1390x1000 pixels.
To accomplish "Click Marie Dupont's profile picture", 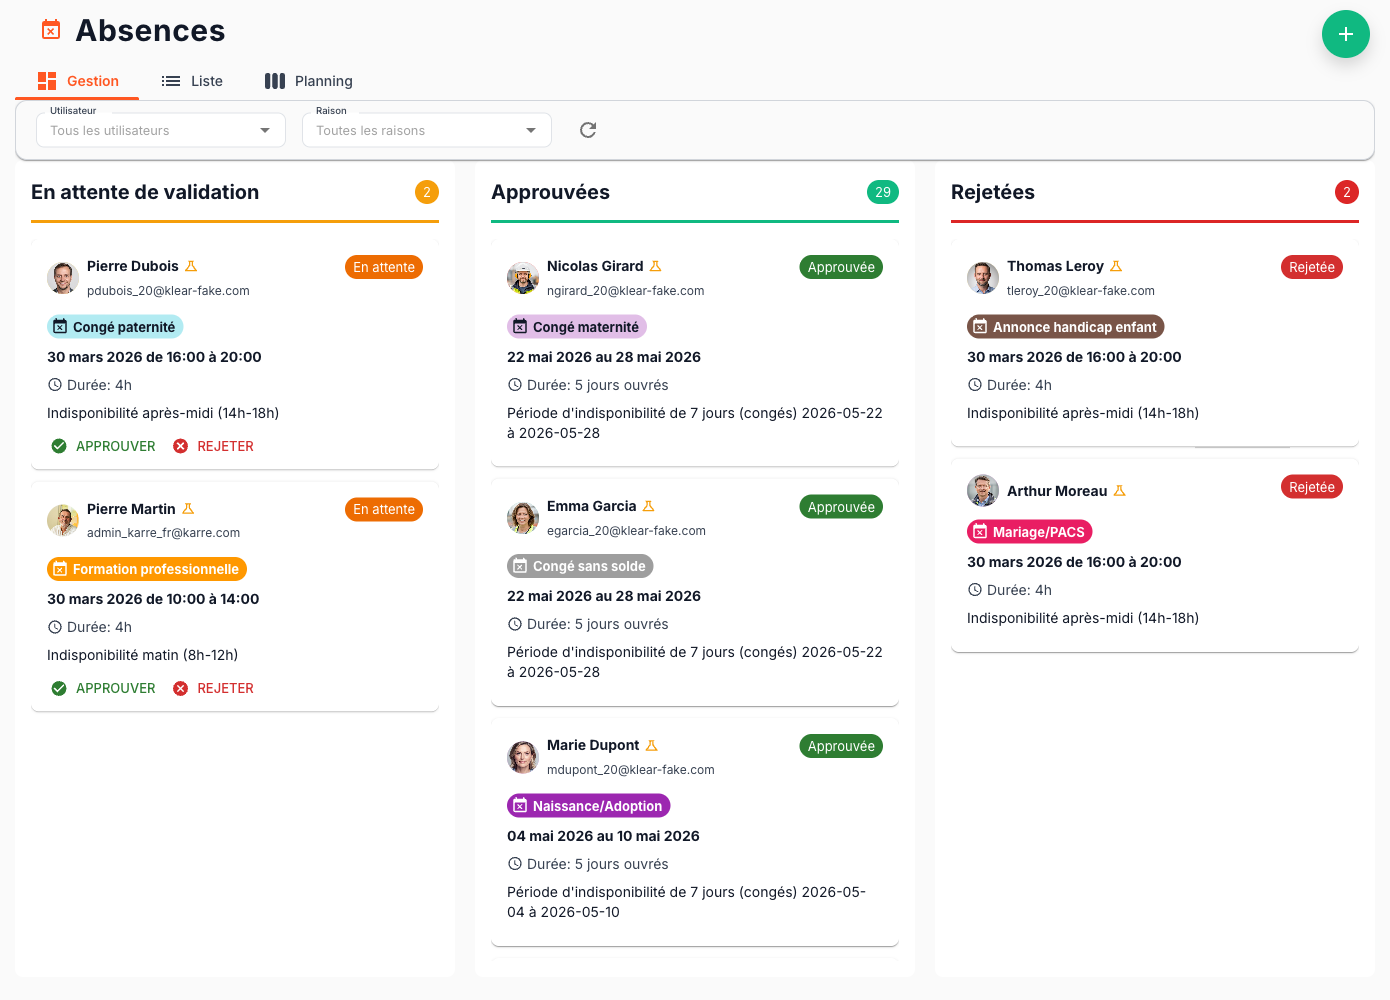I will coord(522,757).
